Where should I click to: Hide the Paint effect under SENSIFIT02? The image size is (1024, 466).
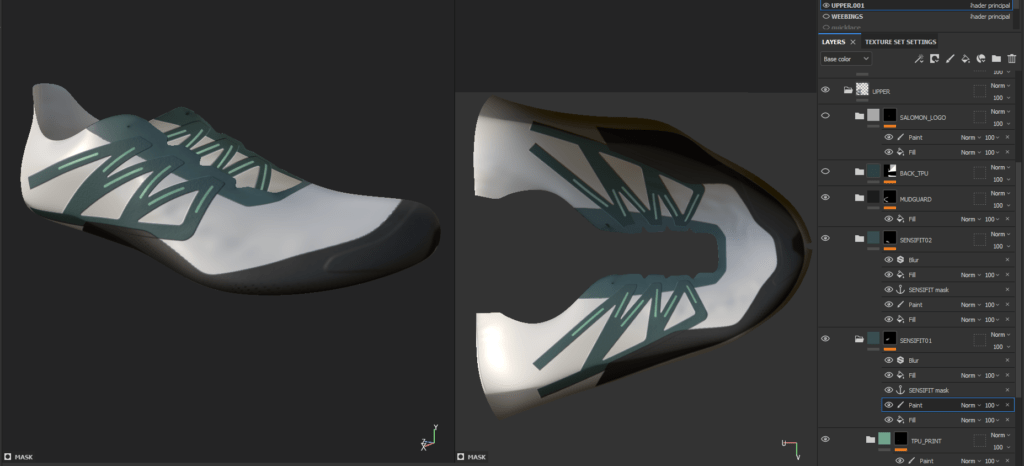pos(888,305)
